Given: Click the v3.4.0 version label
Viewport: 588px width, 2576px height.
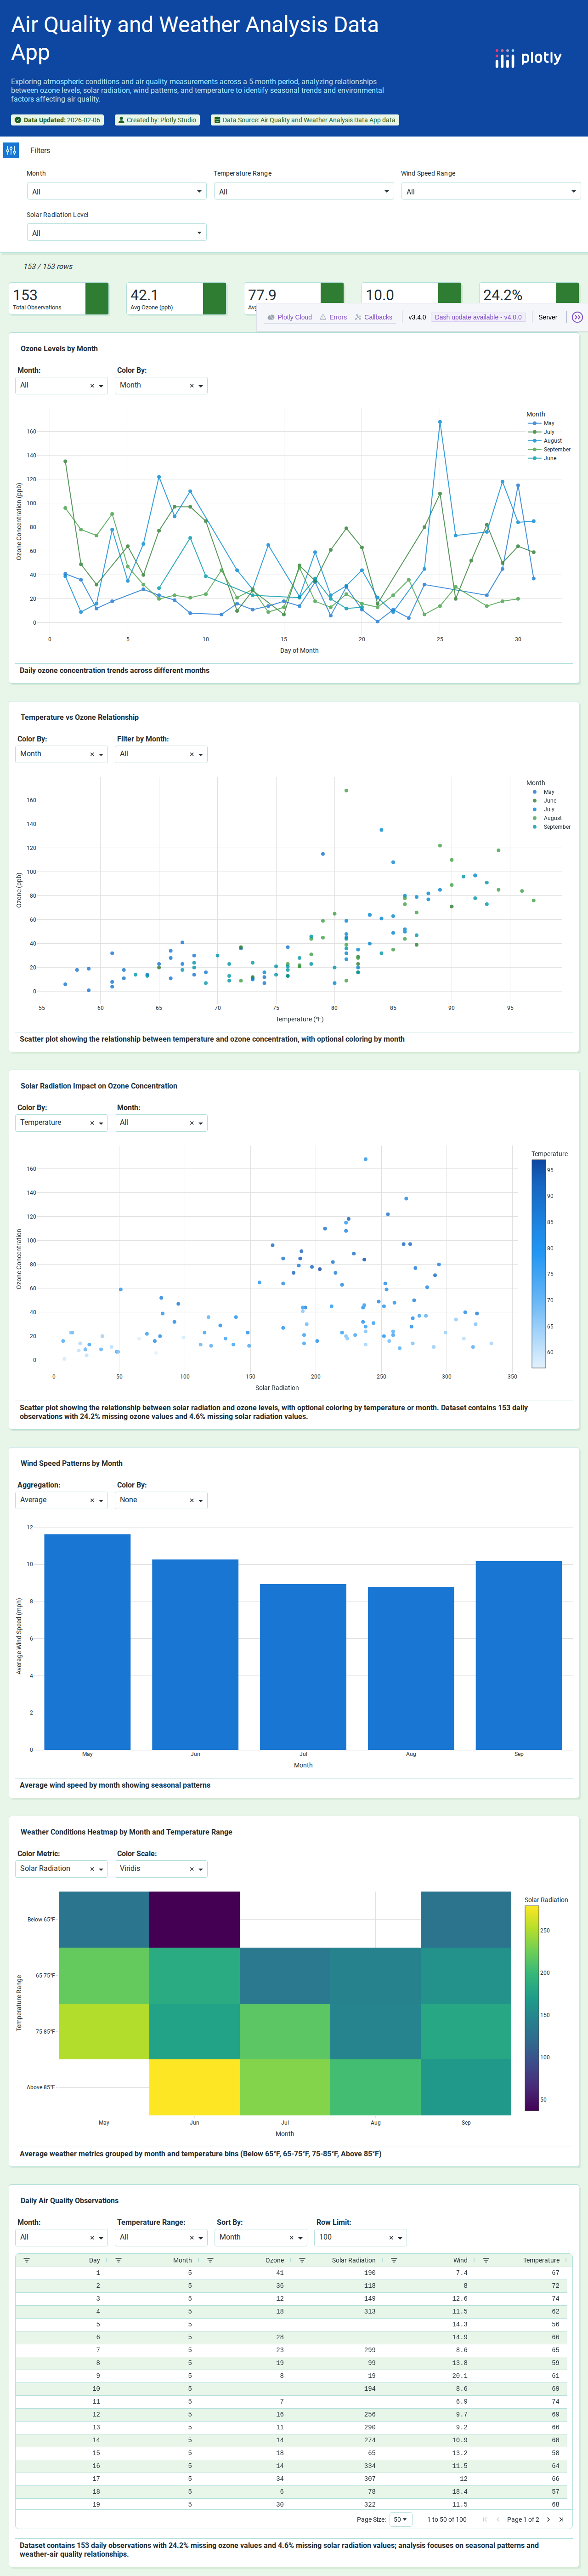Looking at the screenshot, I should [417, 317].
